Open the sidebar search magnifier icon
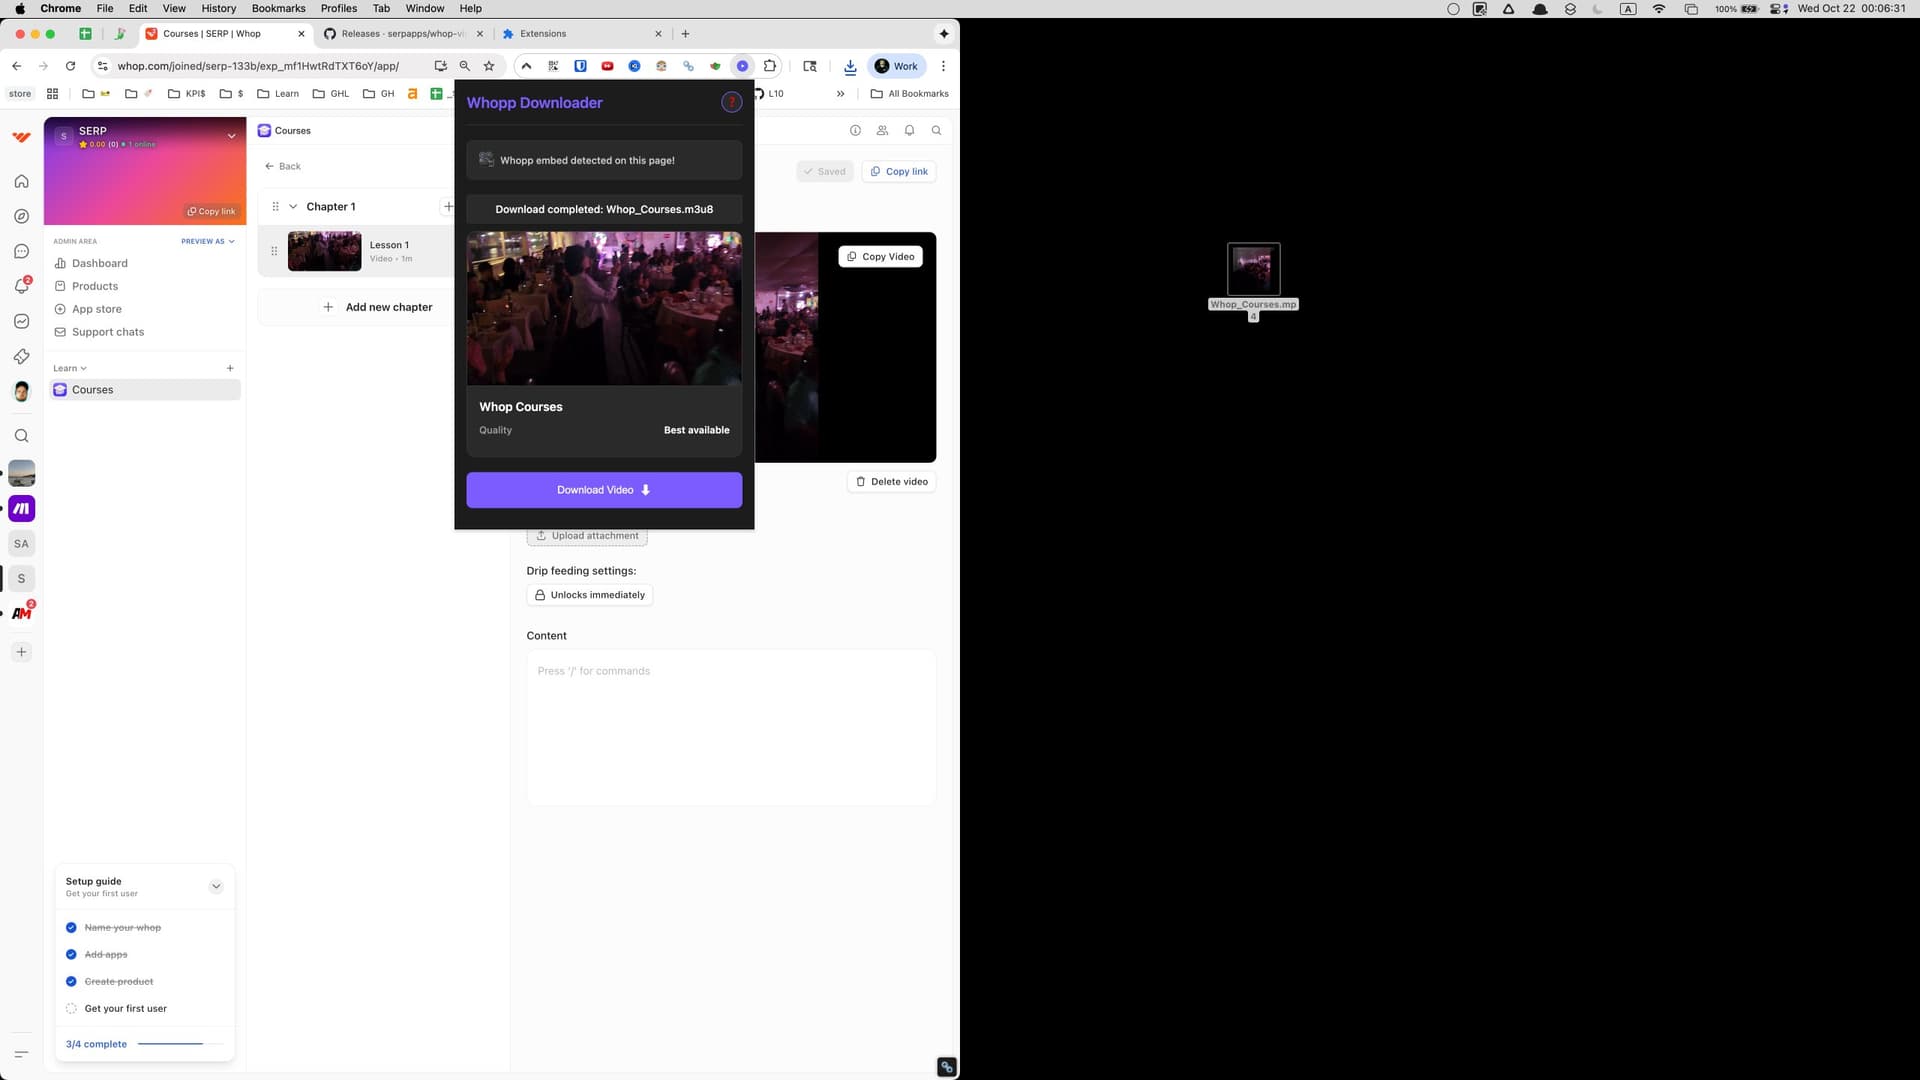The image size is (1920, 1080). (21, 435)
